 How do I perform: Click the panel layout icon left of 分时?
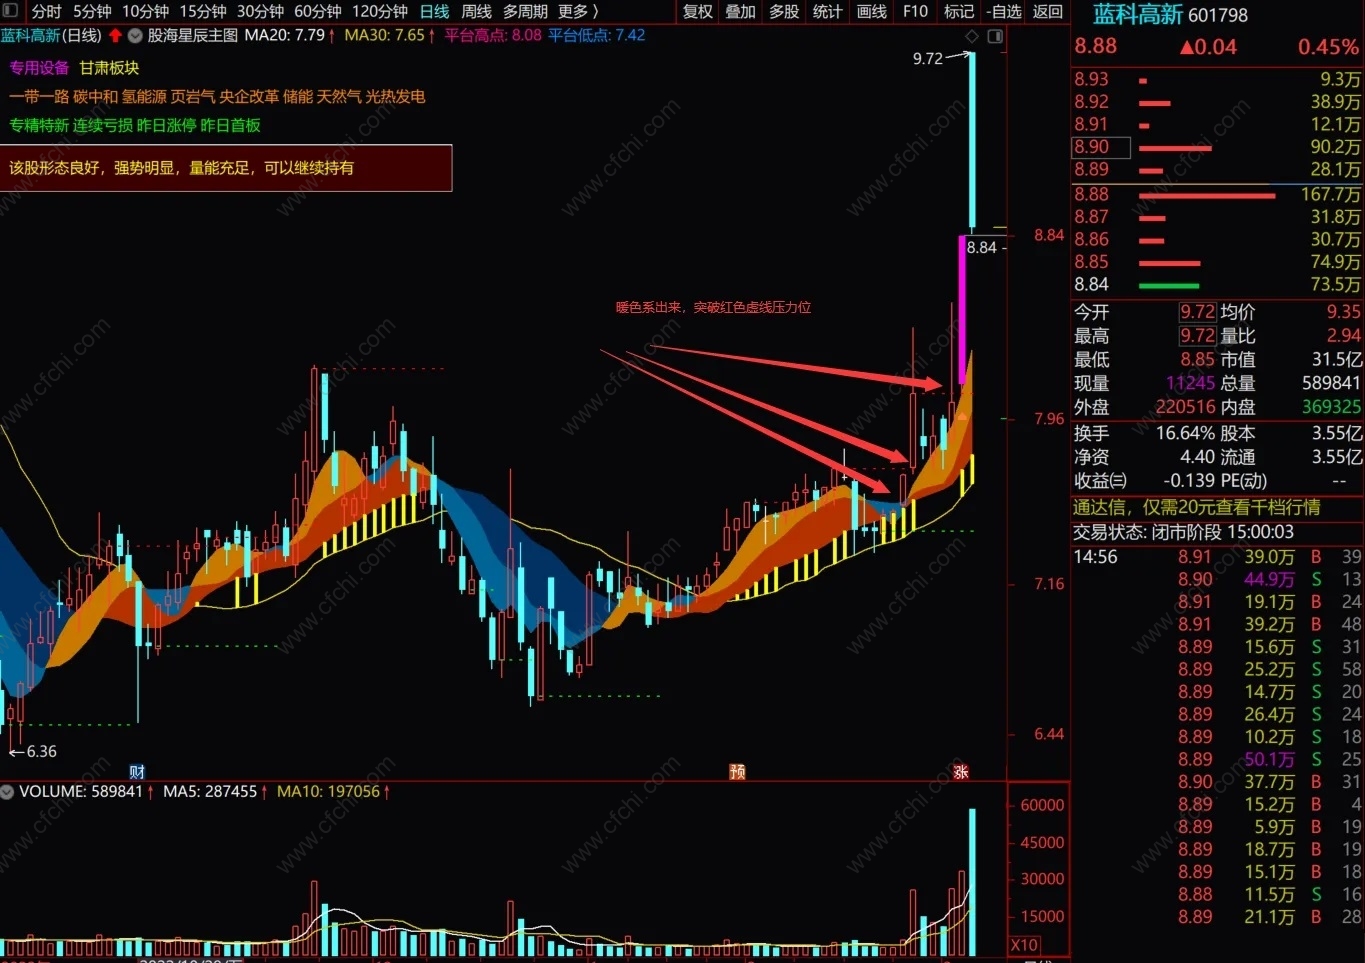11,11
